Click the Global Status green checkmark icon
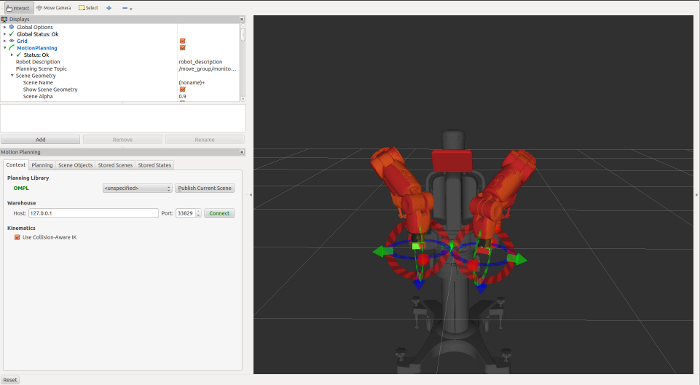 pos(12,34)
